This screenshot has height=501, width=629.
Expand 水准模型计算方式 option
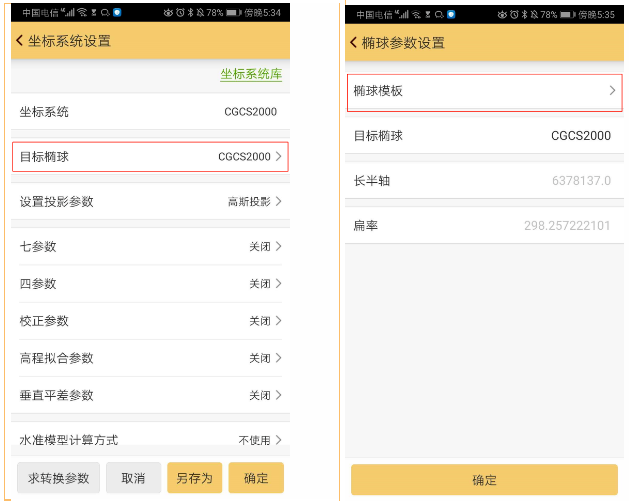click(150, 440)
